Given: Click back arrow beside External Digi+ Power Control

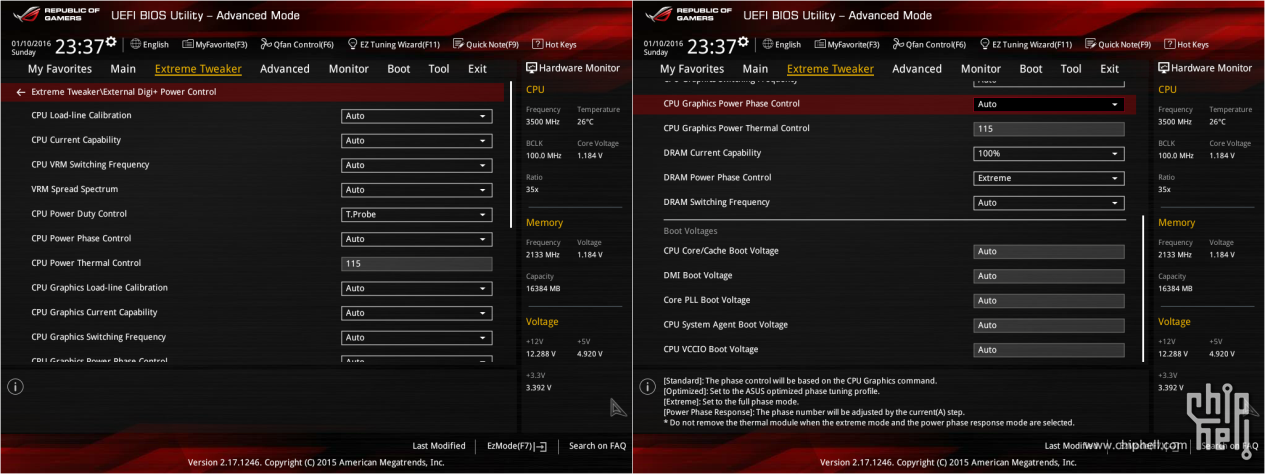Looking at the screenshot, I should [21, 92].
